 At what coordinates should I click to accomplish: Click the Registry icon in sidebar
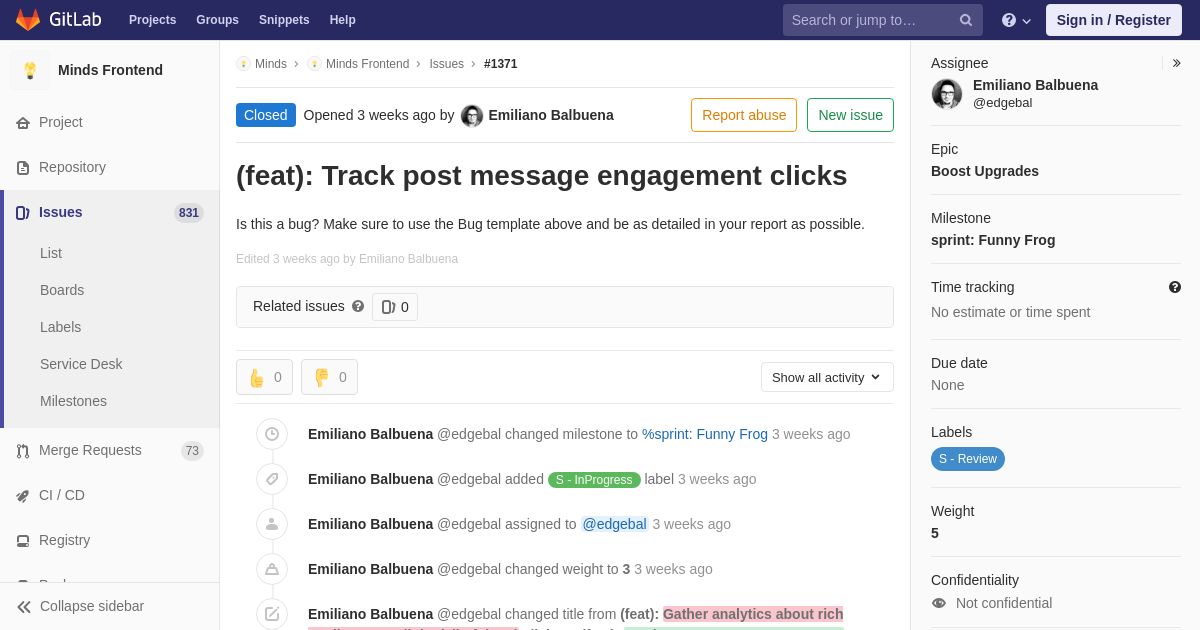click(23, 540)
